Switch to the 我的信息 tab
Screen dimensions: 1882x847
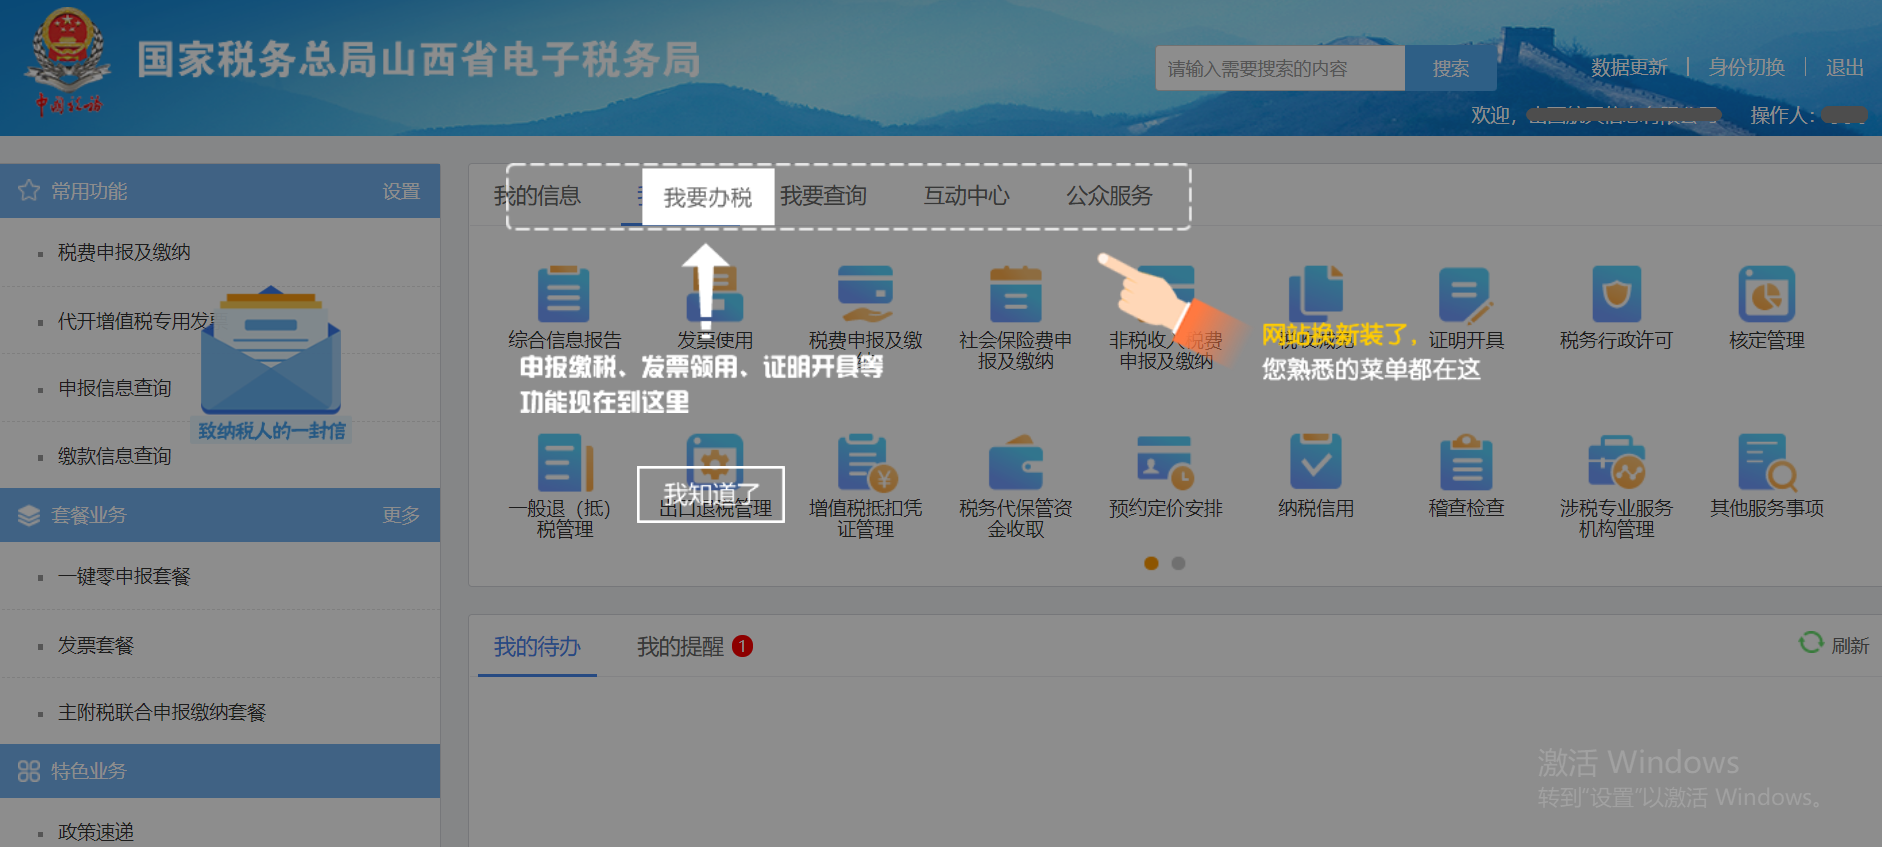coord(537,195)
